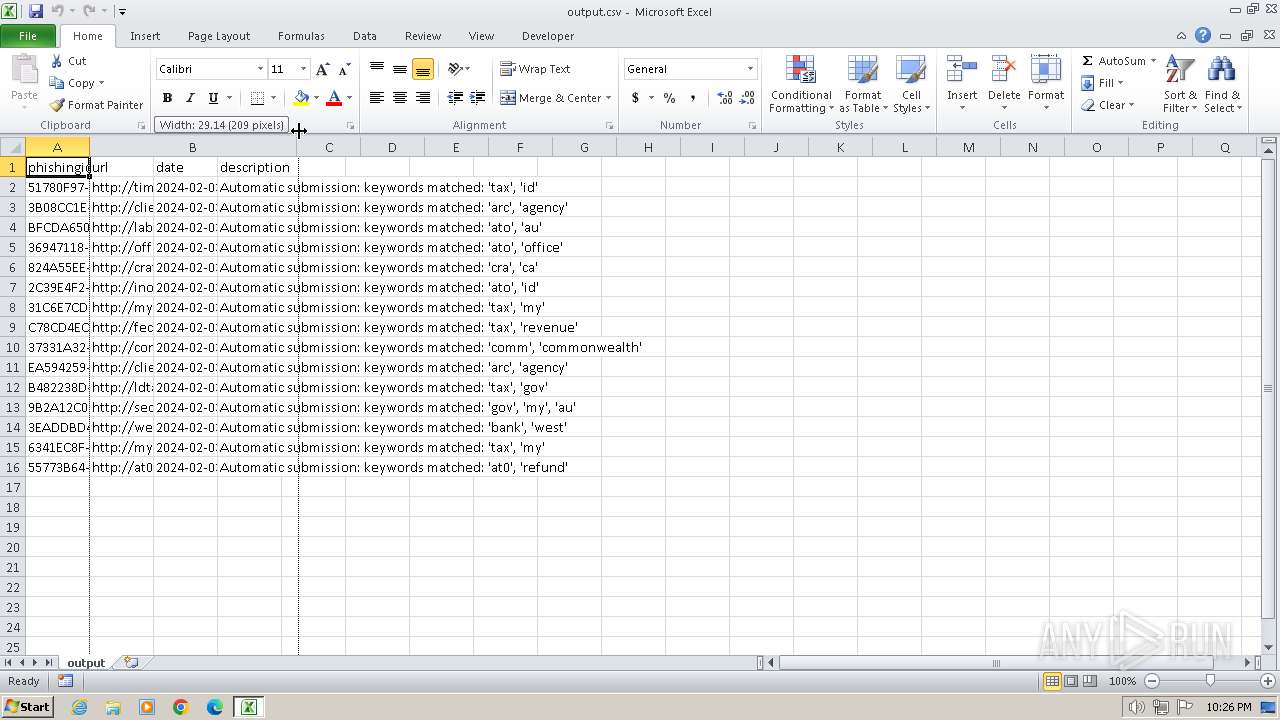Click the Cut scissors icon

[x=57, y=61]
